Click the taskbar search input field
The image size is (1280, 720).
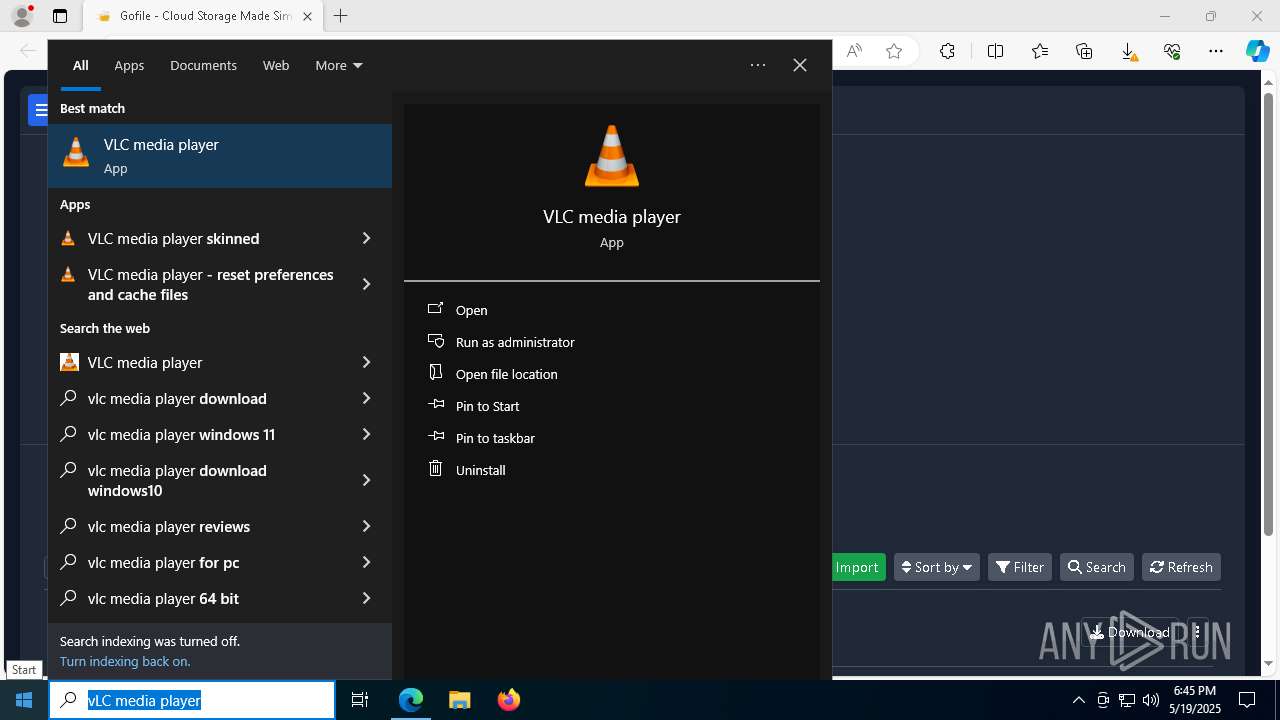coord(192,700)
